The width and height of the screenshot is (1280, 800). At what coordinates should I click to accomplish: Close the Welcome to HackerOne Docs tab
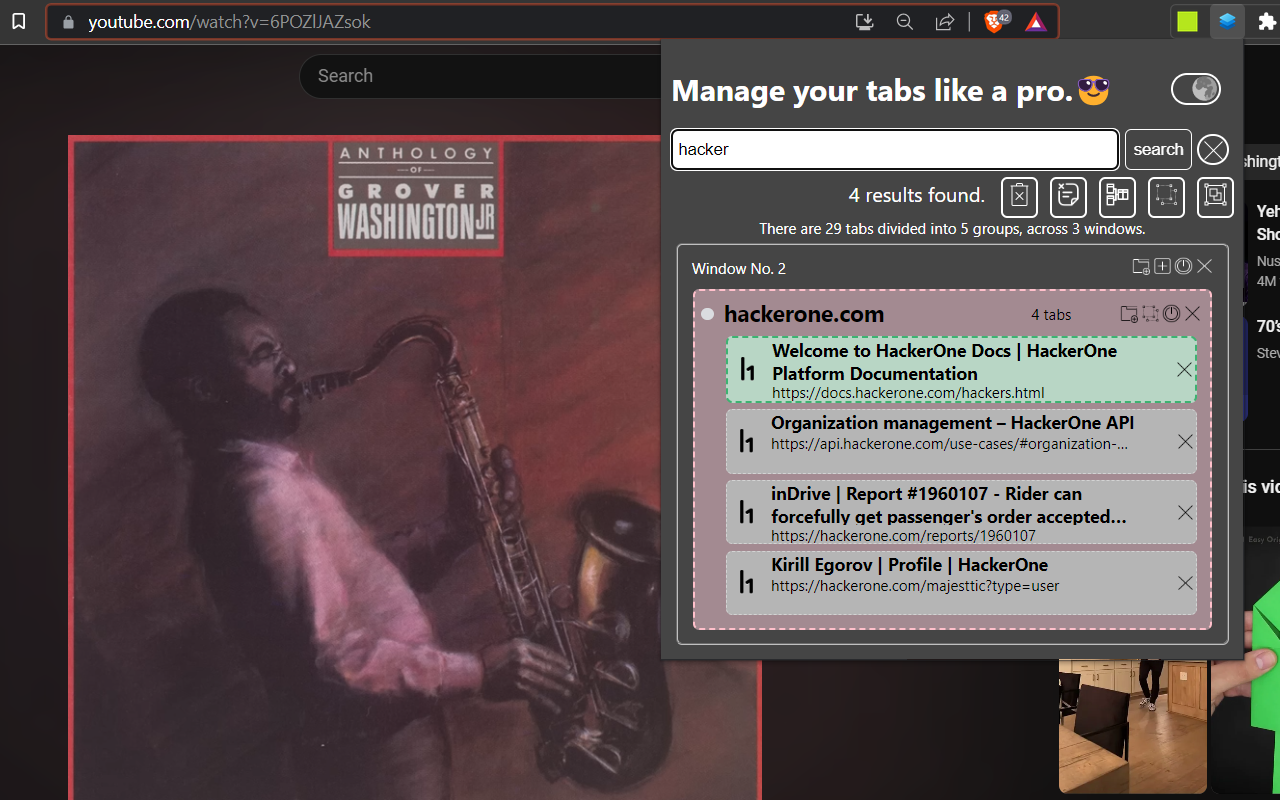tap(1185, 370)
